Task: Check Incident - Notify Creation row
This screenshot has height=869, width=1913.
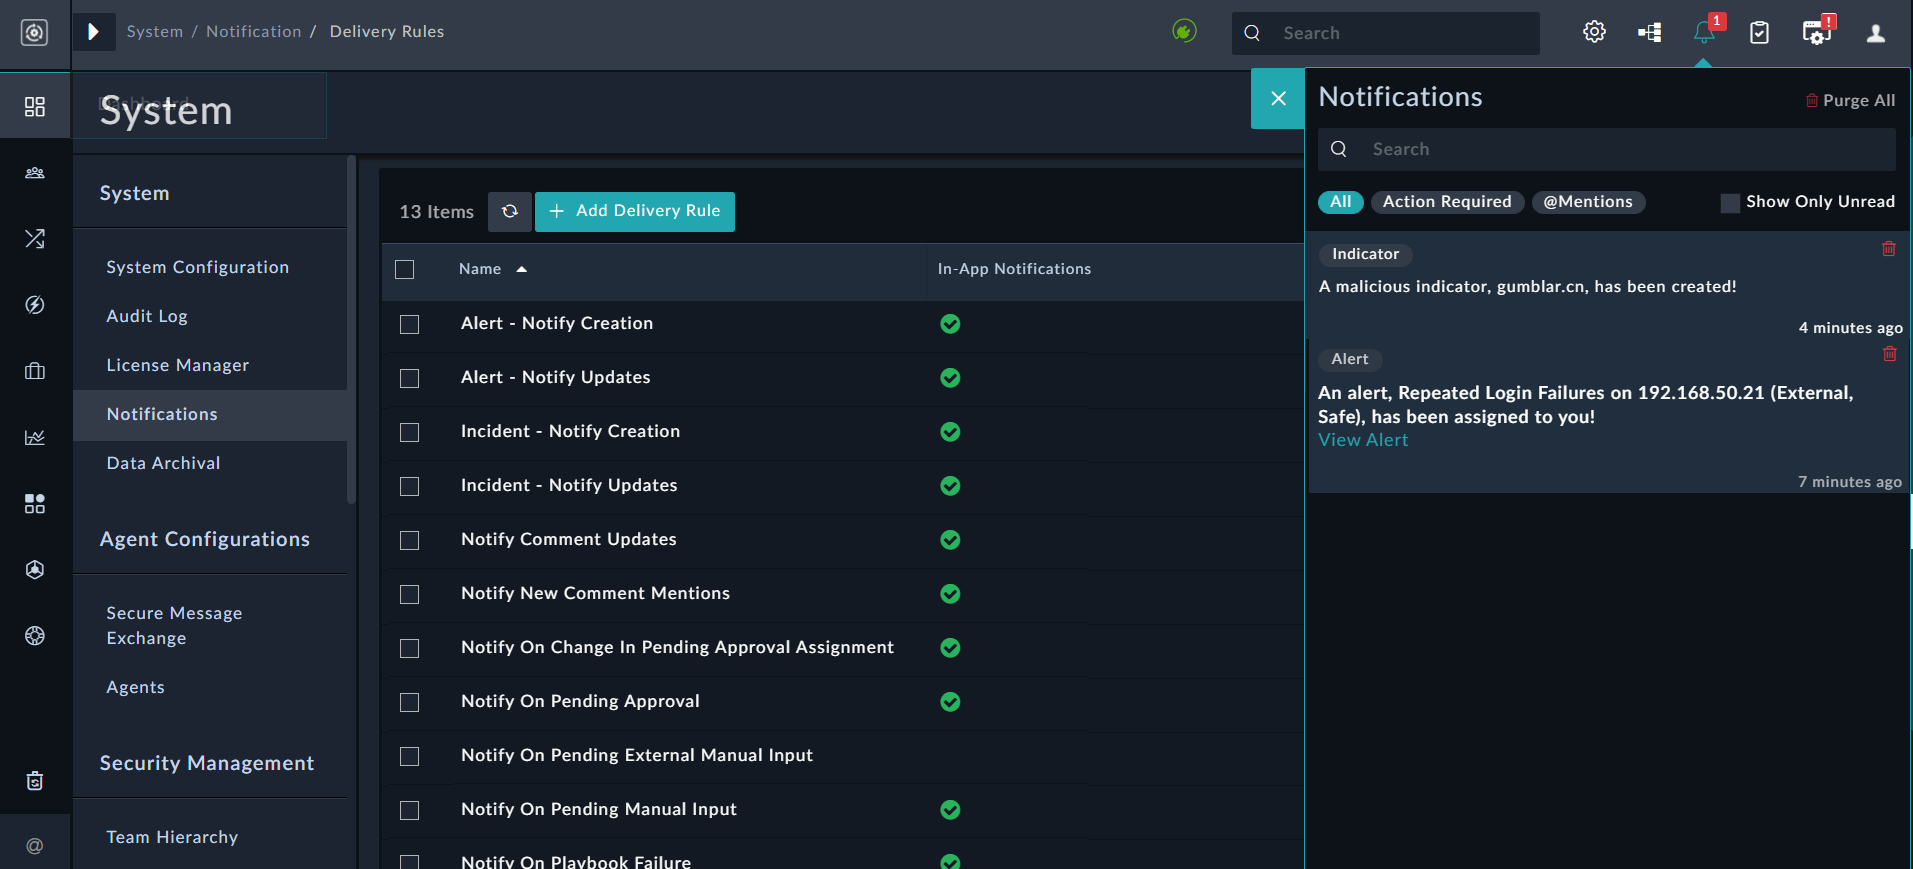Action: point(409,432)
